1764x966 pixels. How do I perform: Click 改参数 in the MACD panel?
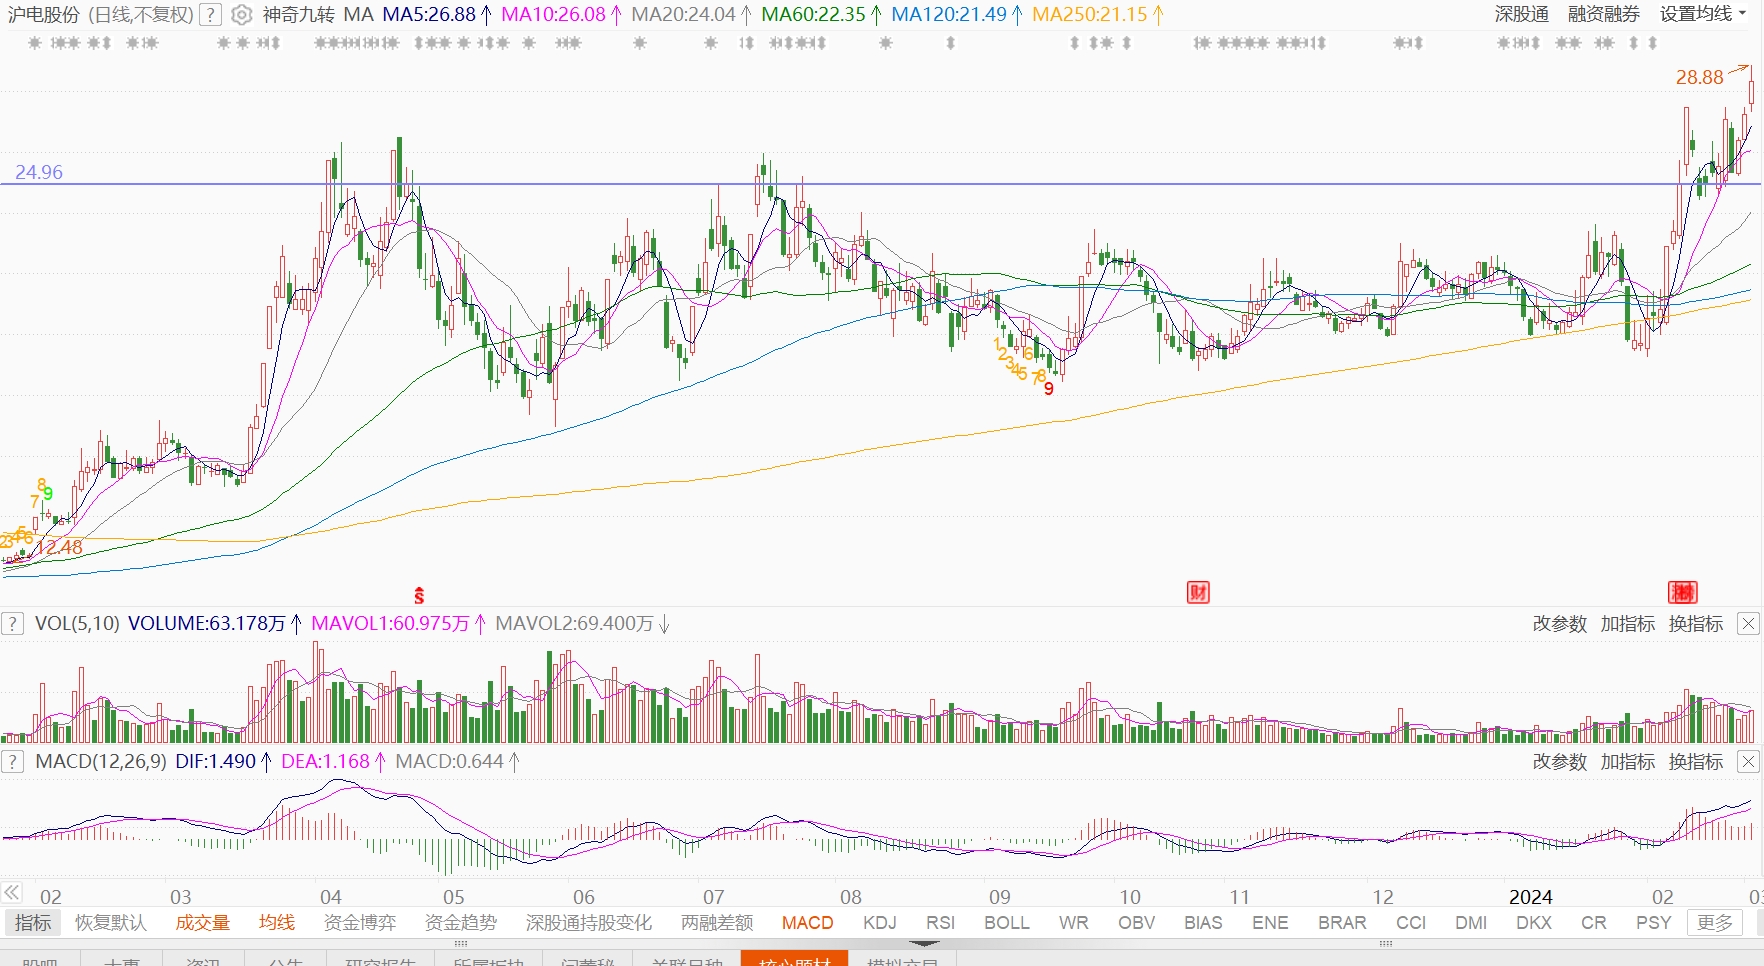[x=1560, y=762]
